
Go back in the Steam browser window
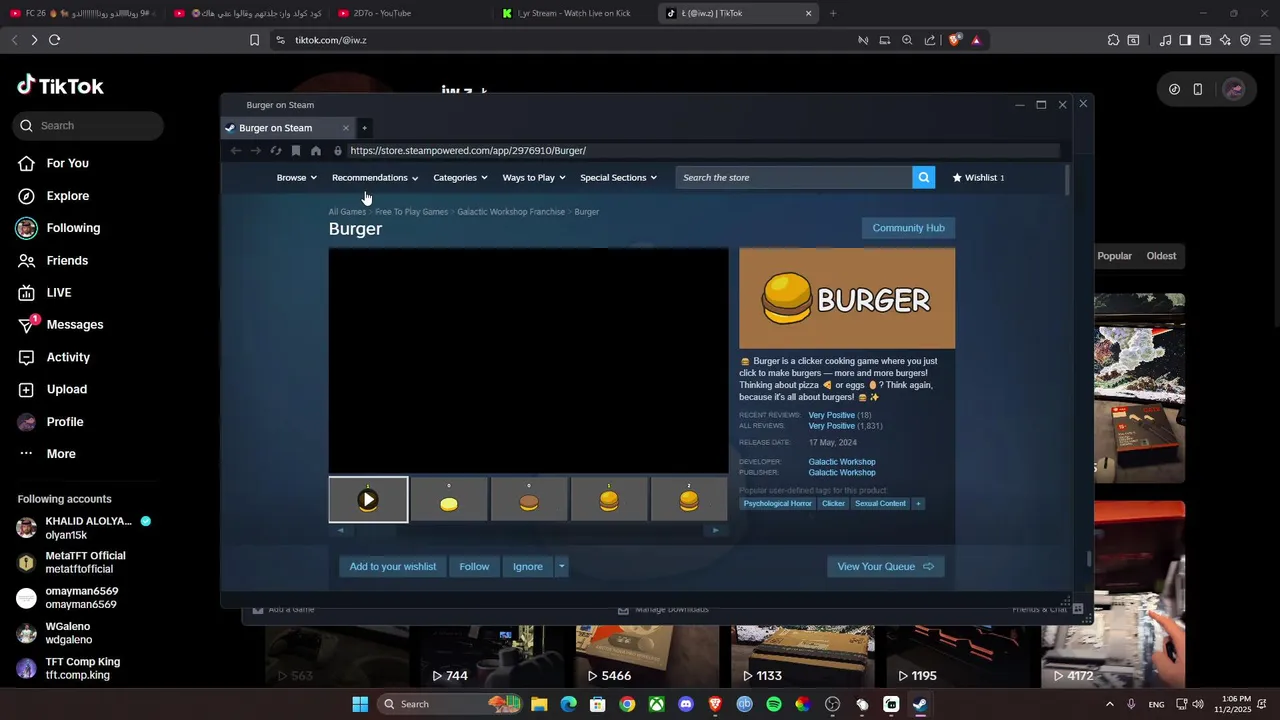coord(236,151)
